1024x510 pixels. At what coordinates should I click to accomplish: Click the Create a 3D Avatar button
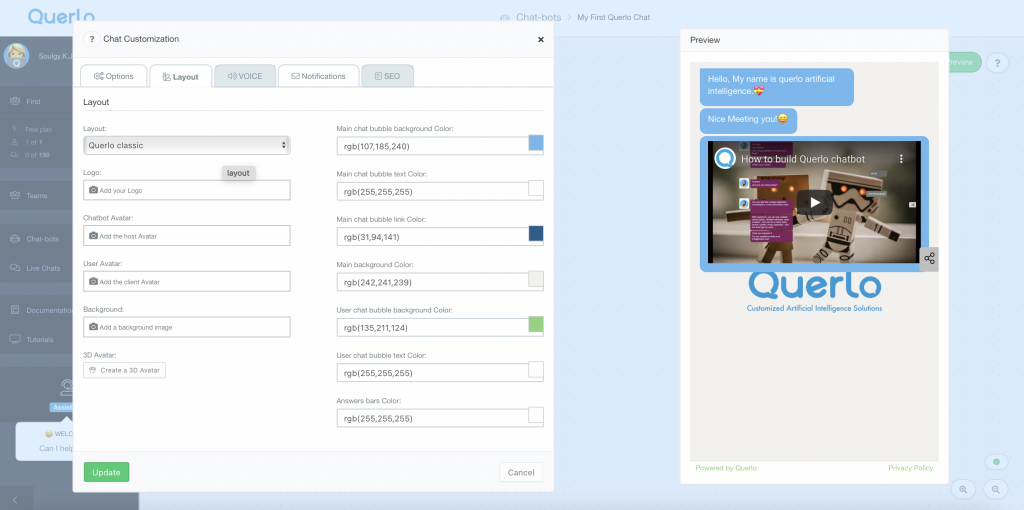(125, 370)
